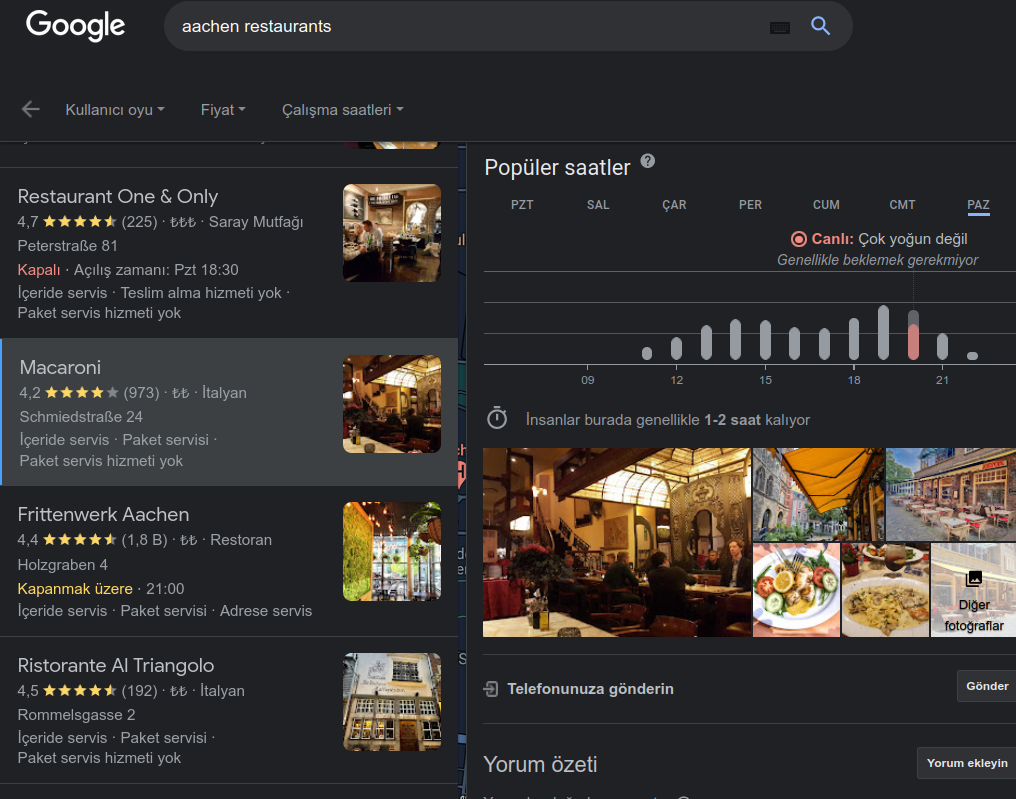This screenshot has width=1016, height=799.
Task: Click the Schmiedstraße 24 address
Action: coord(81,417)
